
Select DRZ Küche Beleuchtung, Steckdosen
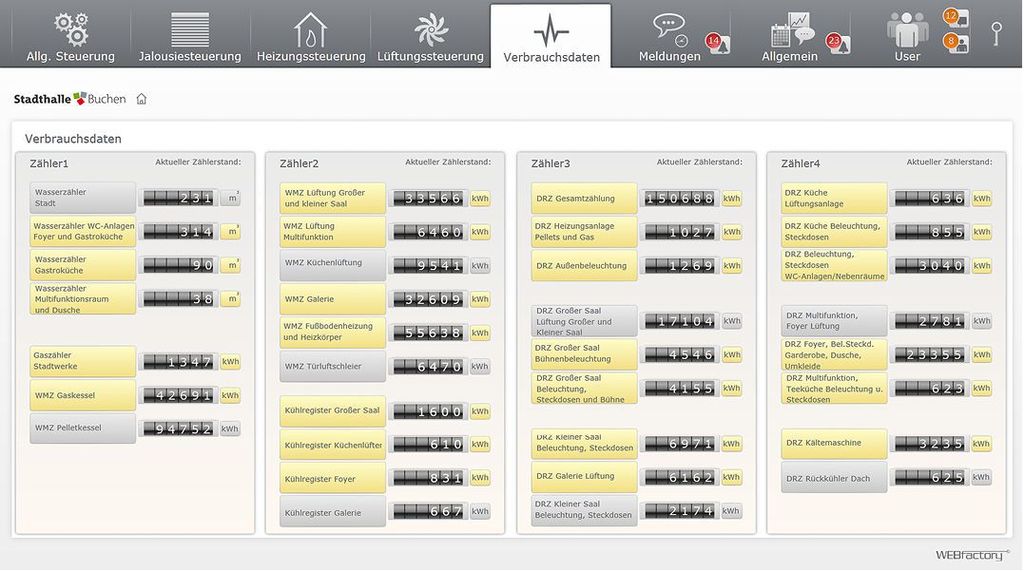(x=834, y=231)
